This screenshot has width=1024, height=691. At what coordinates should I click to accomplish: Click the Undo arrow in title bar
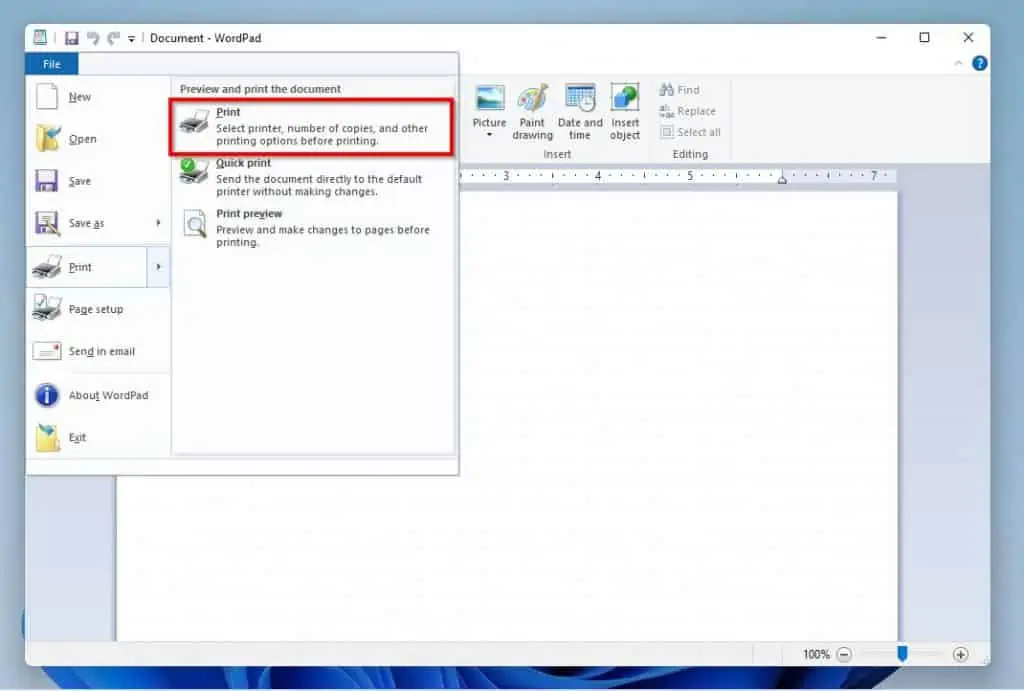93,38
